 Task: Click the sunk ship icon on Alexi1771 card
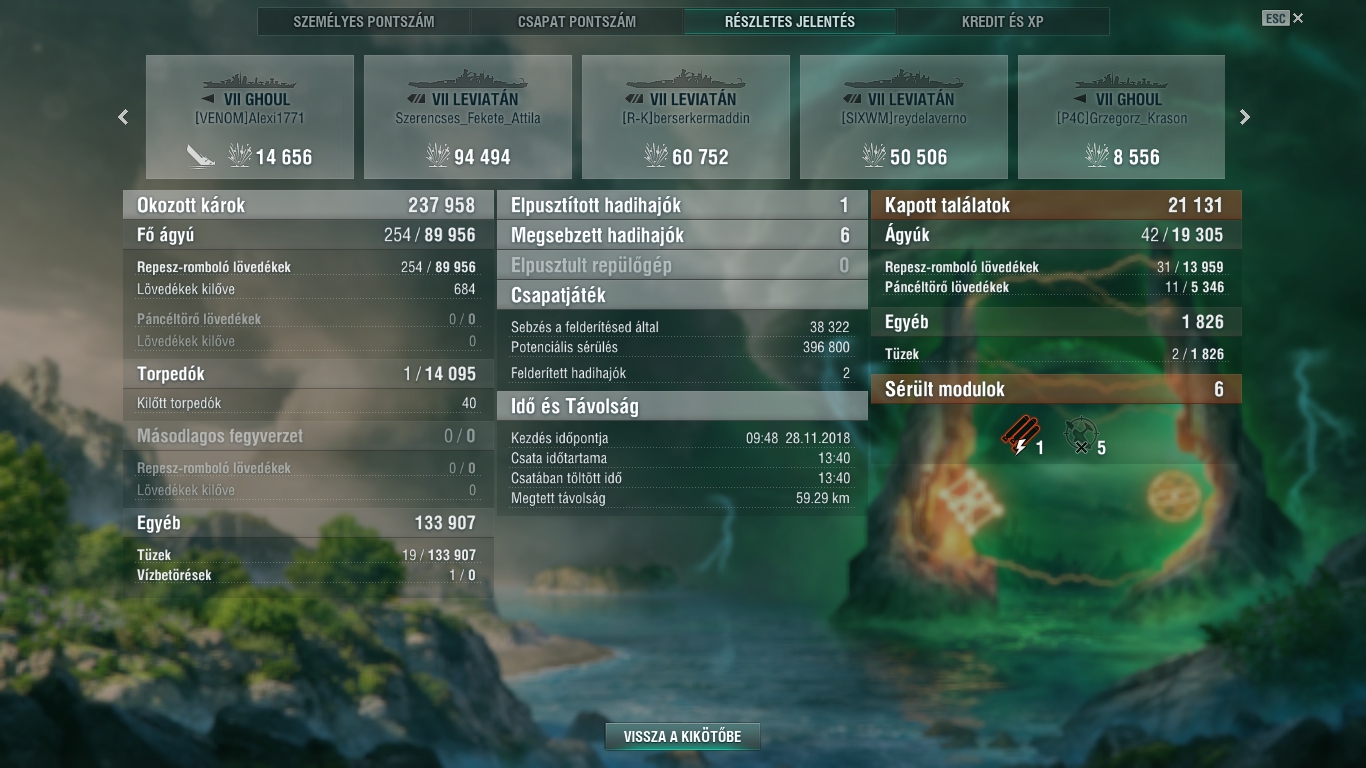[x=201, y=156]
